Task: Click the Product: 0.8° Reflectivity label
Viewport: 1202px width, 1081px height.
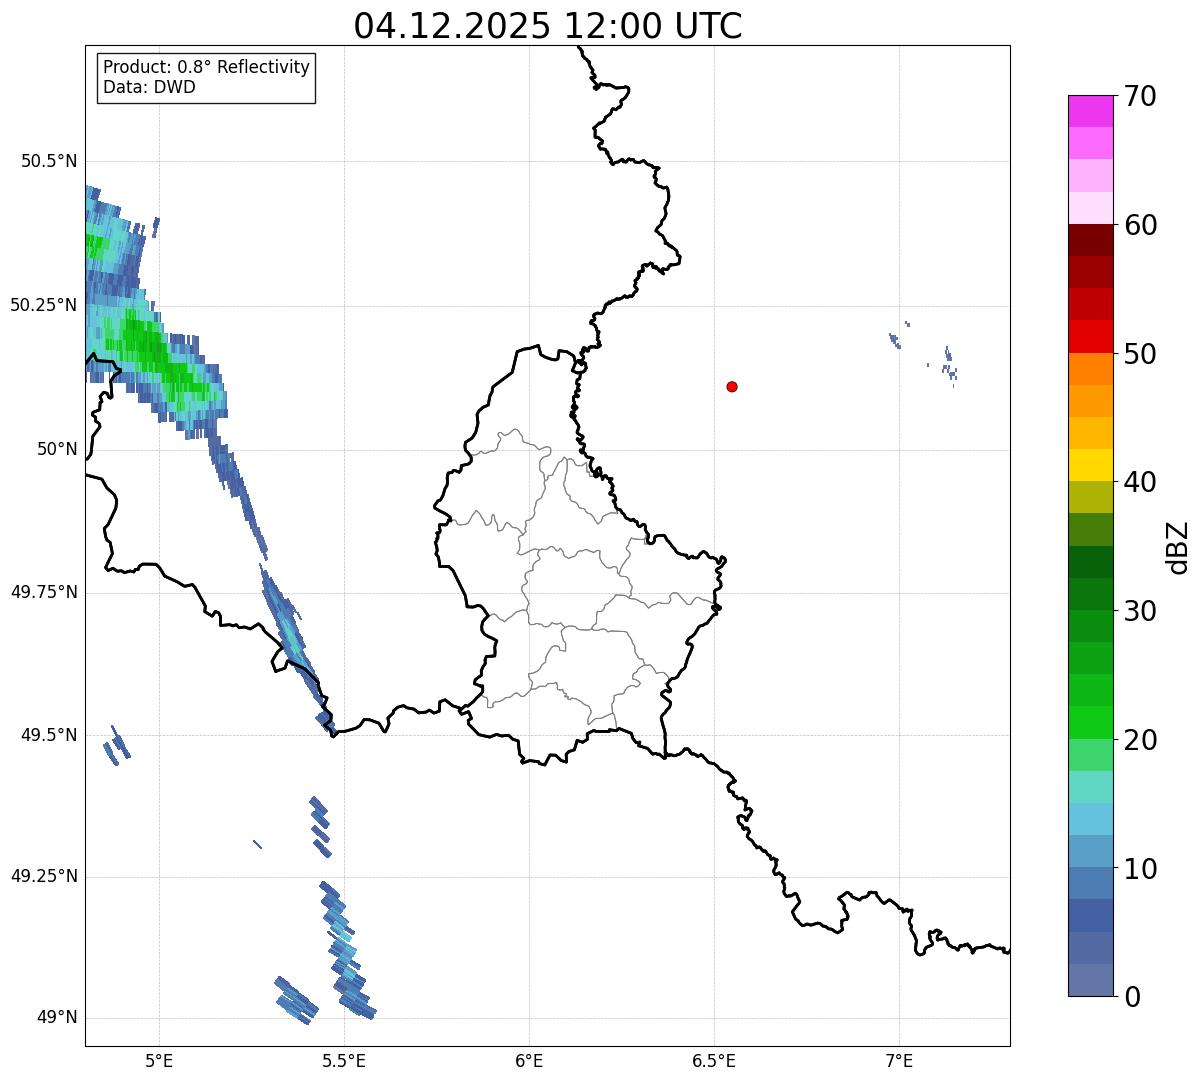Action: pos(207,67)
